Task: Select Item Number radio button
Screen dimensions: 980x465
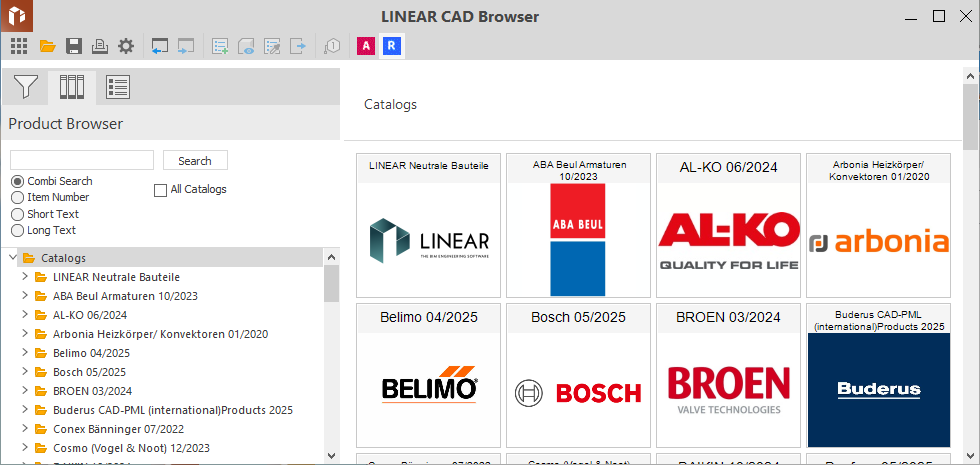Action: [18, 198]
